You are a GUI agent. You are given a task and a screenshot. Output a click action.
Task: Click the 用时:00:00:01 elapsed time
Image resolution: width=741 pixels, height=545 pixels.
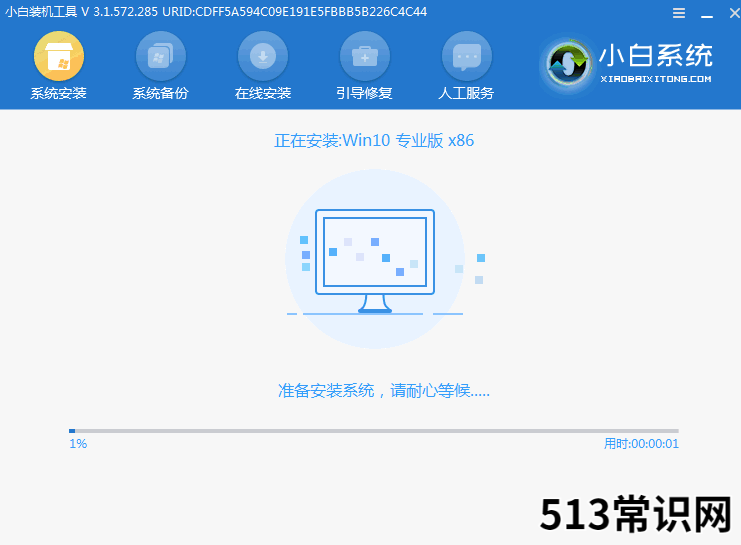[x=641, y=444]
